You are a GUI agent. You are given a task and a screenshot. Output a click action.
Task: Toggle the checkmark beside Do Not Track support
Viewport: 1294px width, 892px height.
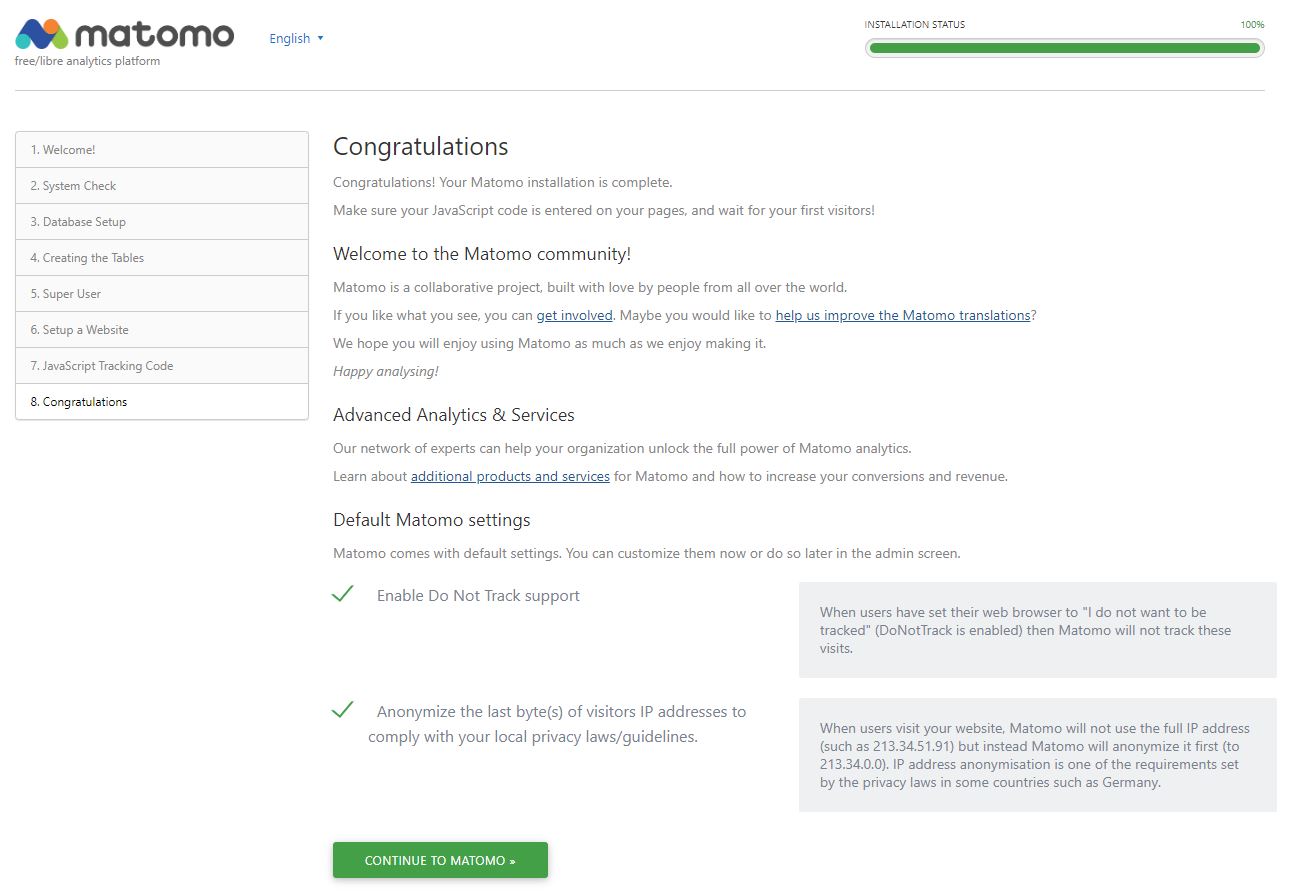coord(342,593)
